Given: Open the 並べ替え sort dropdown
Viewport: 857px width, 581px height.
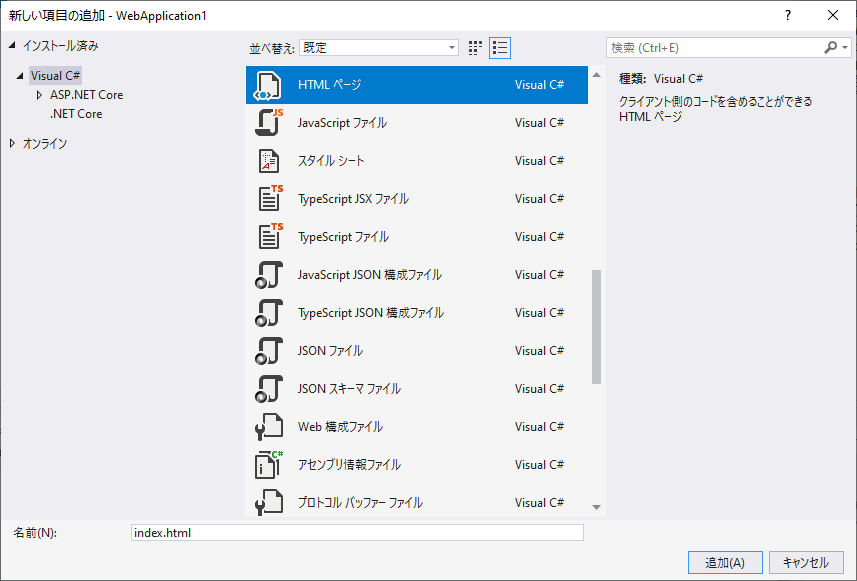Looking at the screenshot, I should pyautogui.click(x=379, y=48).
